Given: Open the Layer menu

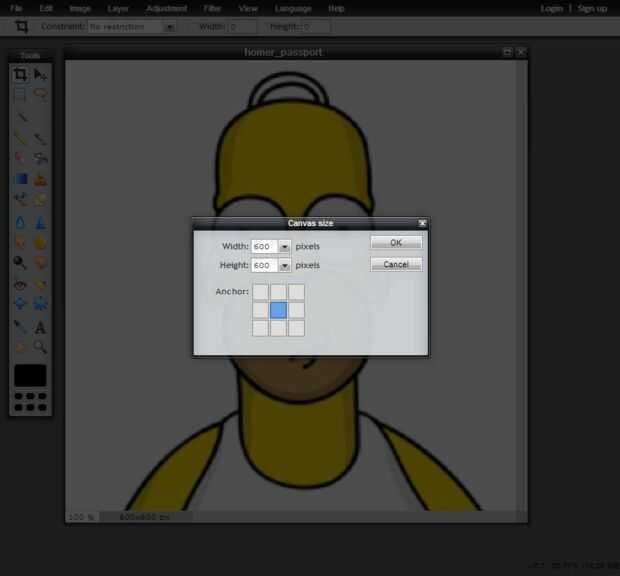Looking at the screenshot, I should [x=118, y=8].
